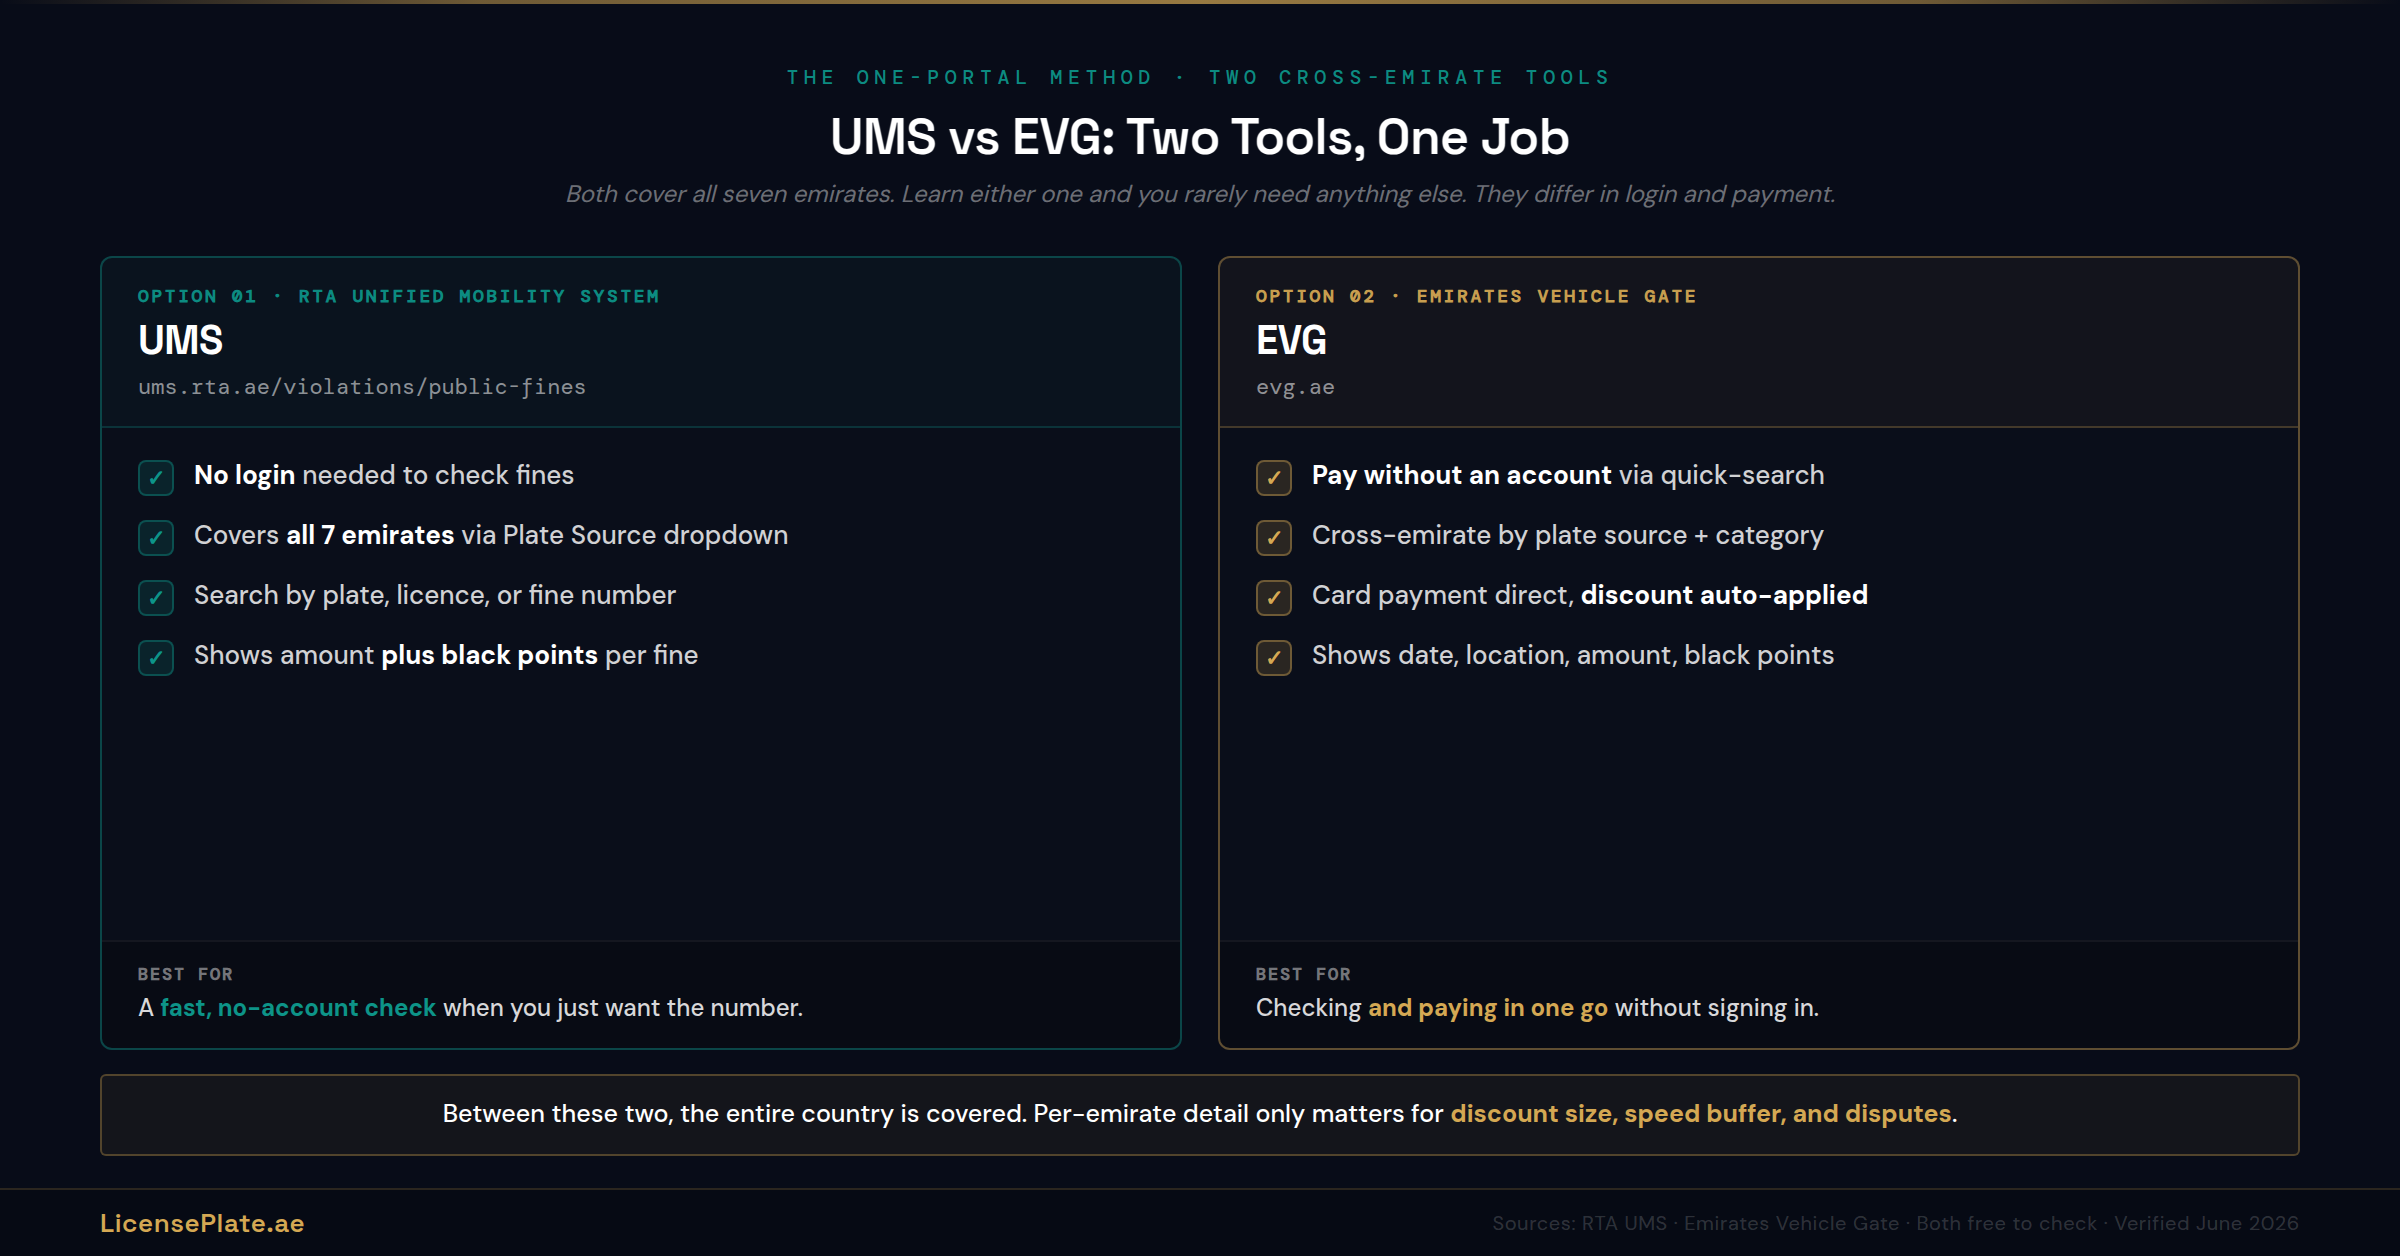Click 'THE ONE-PORTAL METHOD' eyebrow text
This screenshot has width=2400, height=1256.
(x=970, y=77)
